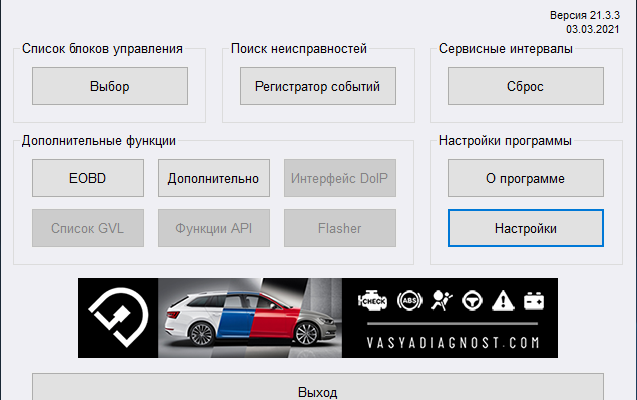
Task: Click the date 03.03.2021 text
Action: click(x=593, y=29)
